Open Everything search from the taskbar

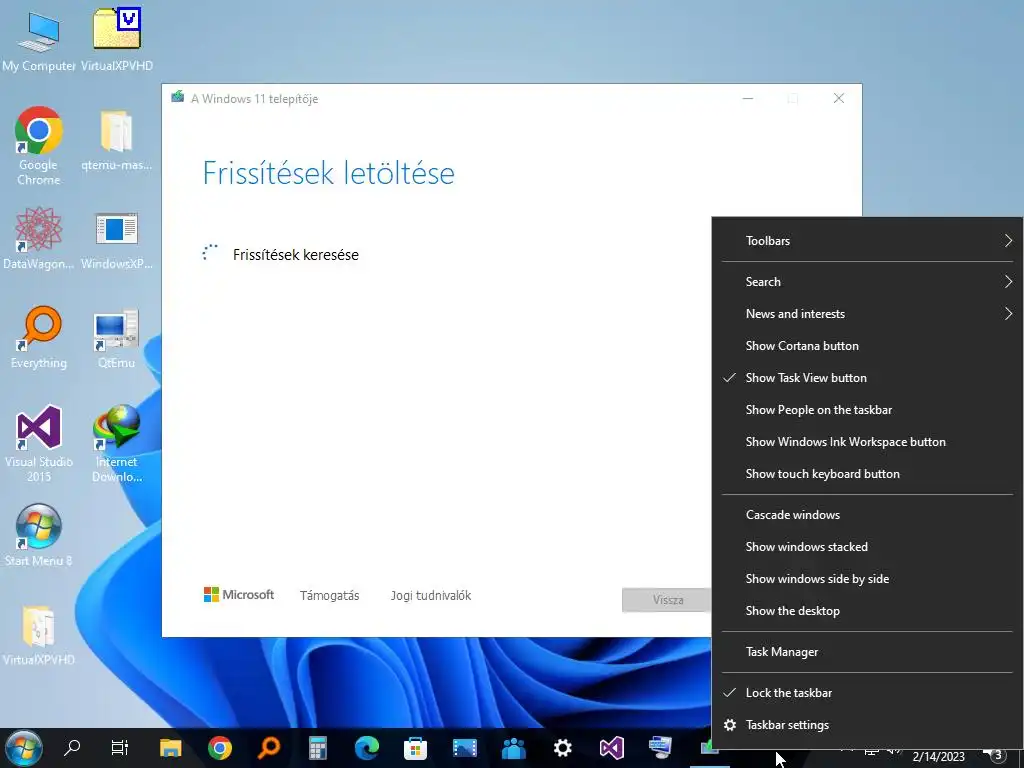coord(268,748)
